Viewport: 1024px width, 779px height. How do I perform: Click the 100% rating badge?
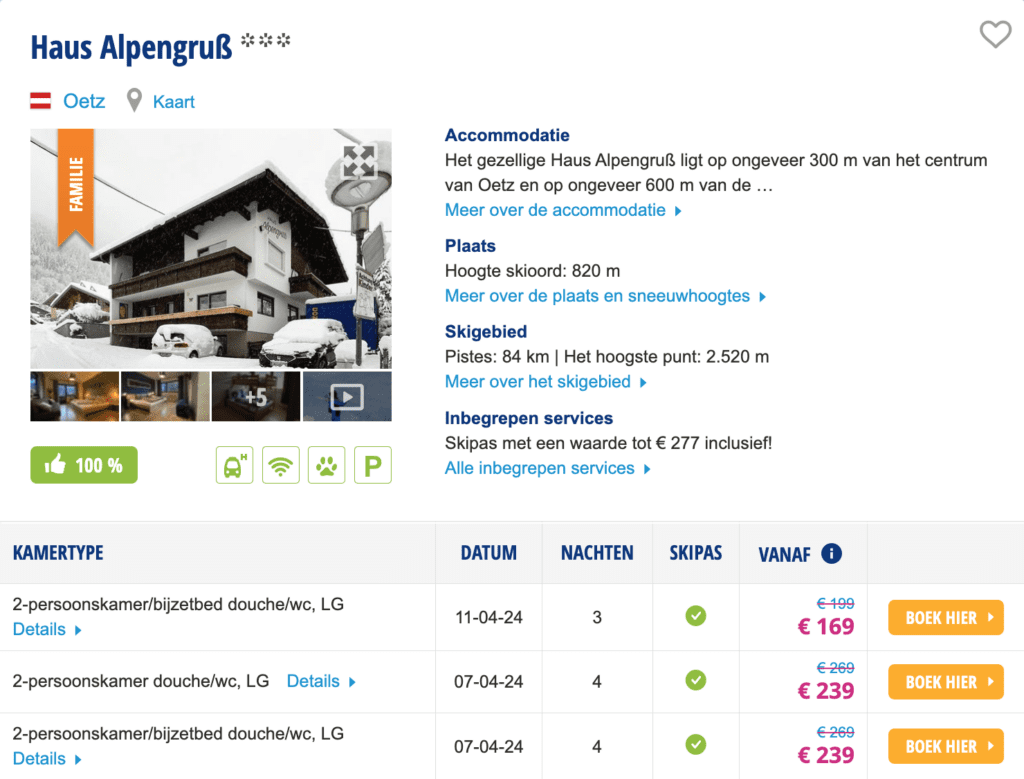(x=84, y=465)
